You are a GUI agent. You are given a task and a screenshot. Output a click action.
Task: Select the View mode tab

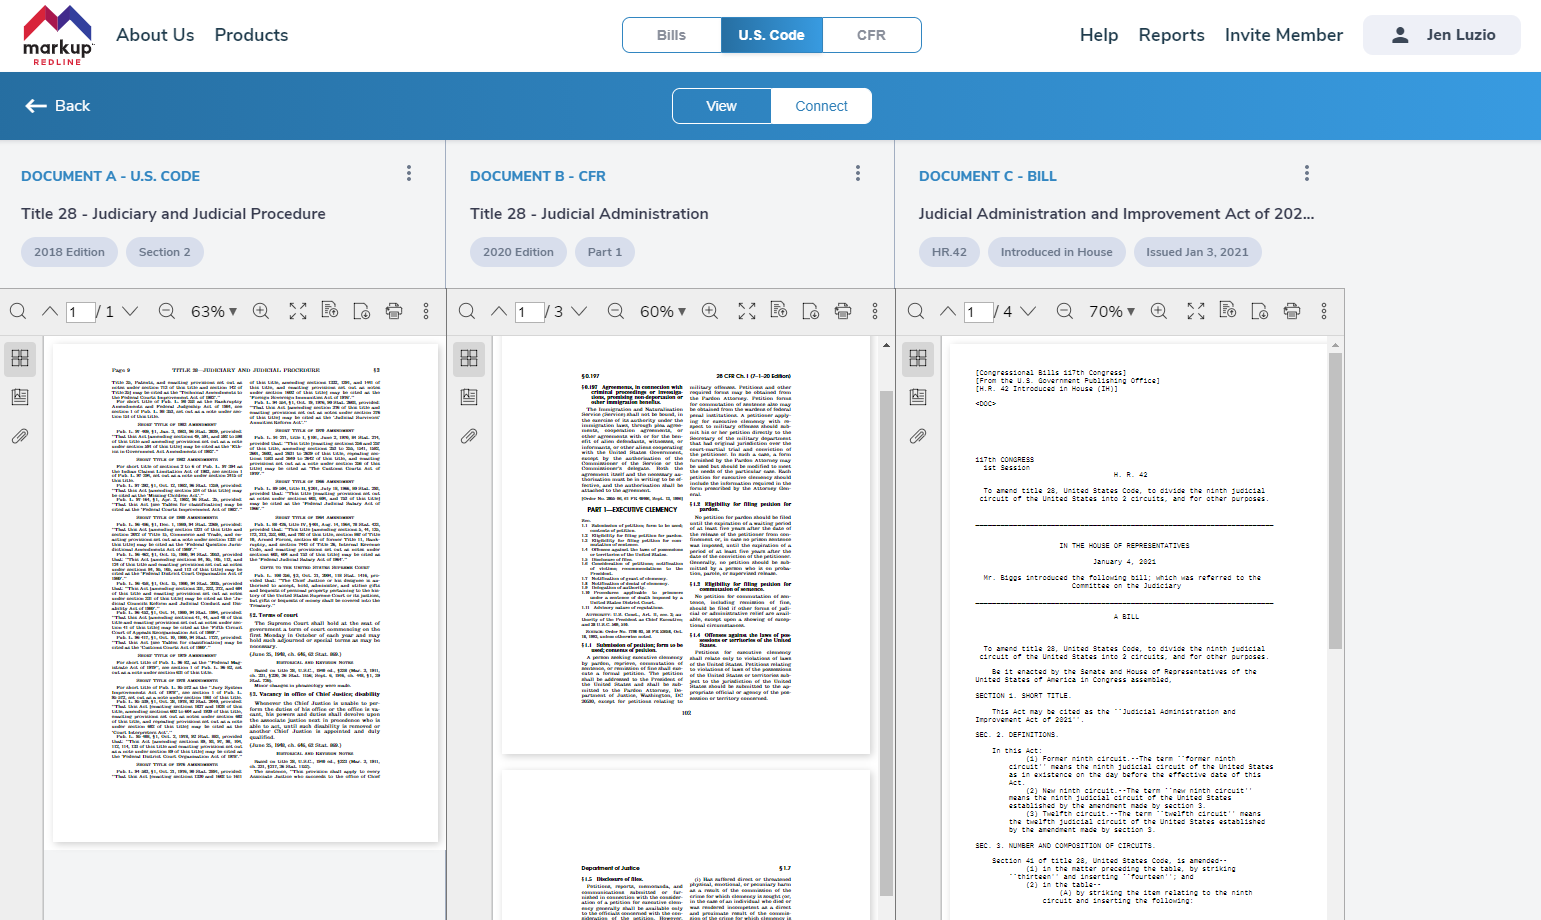pyautogui.click(x=721, y=106)
